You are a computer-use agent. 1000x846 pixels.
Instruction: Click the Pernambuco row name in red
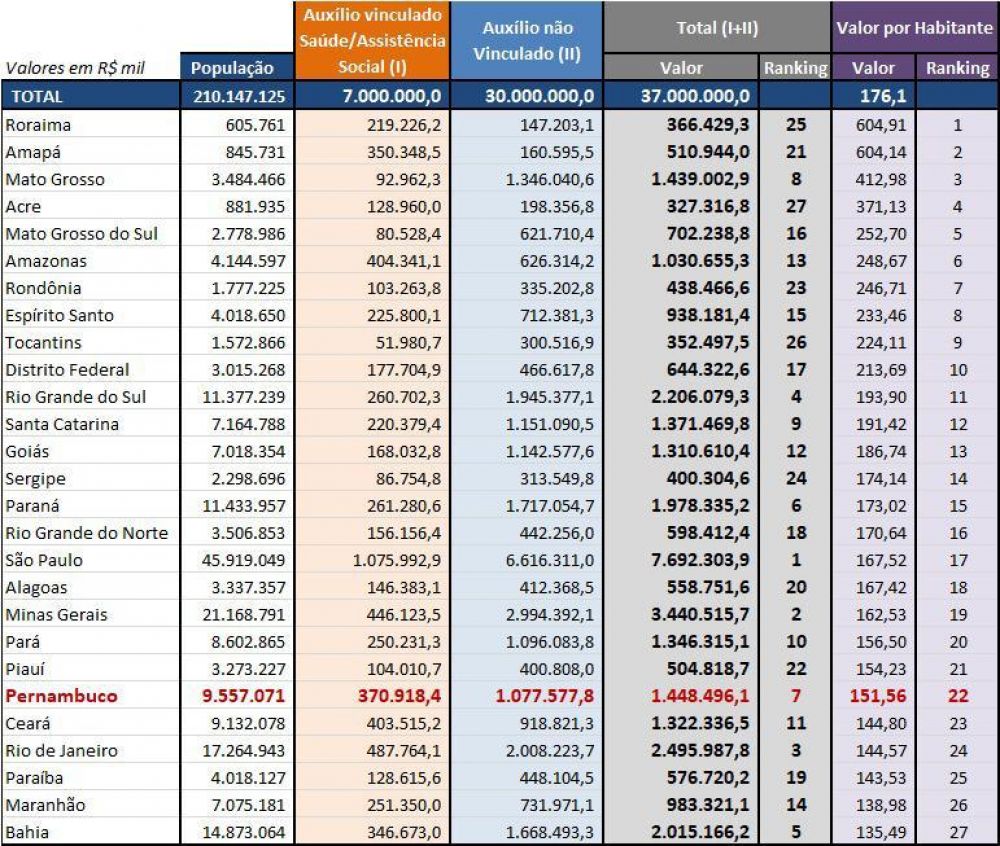62,696
